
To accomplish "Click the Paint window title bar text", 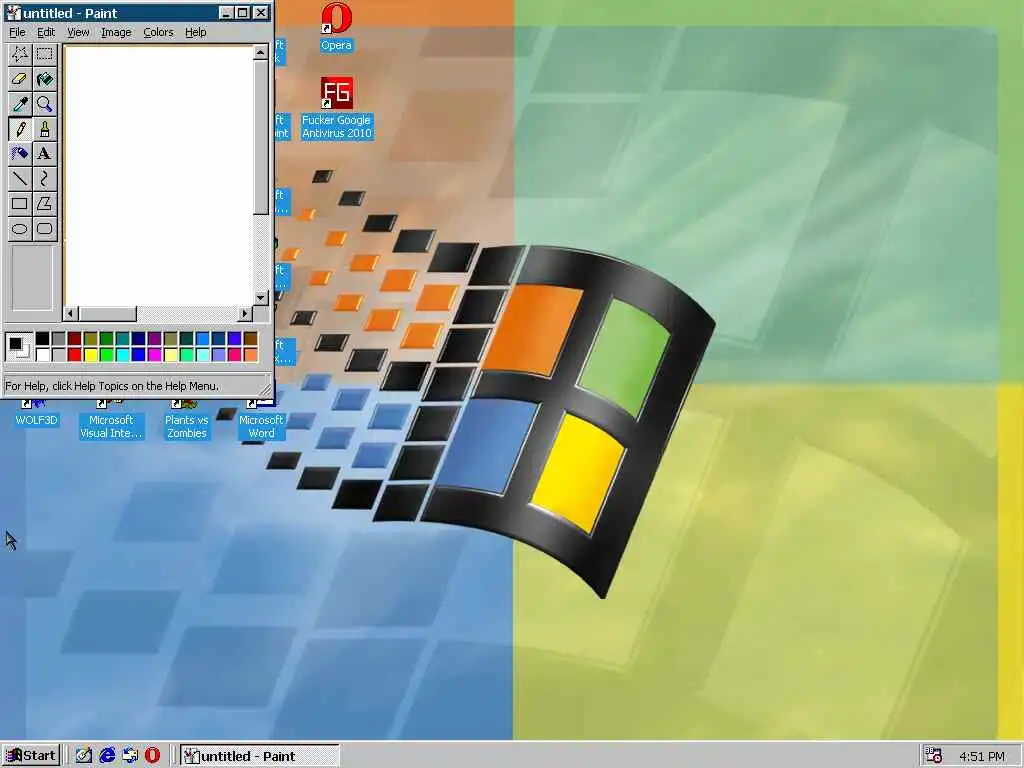I will (x=70, y=13).
